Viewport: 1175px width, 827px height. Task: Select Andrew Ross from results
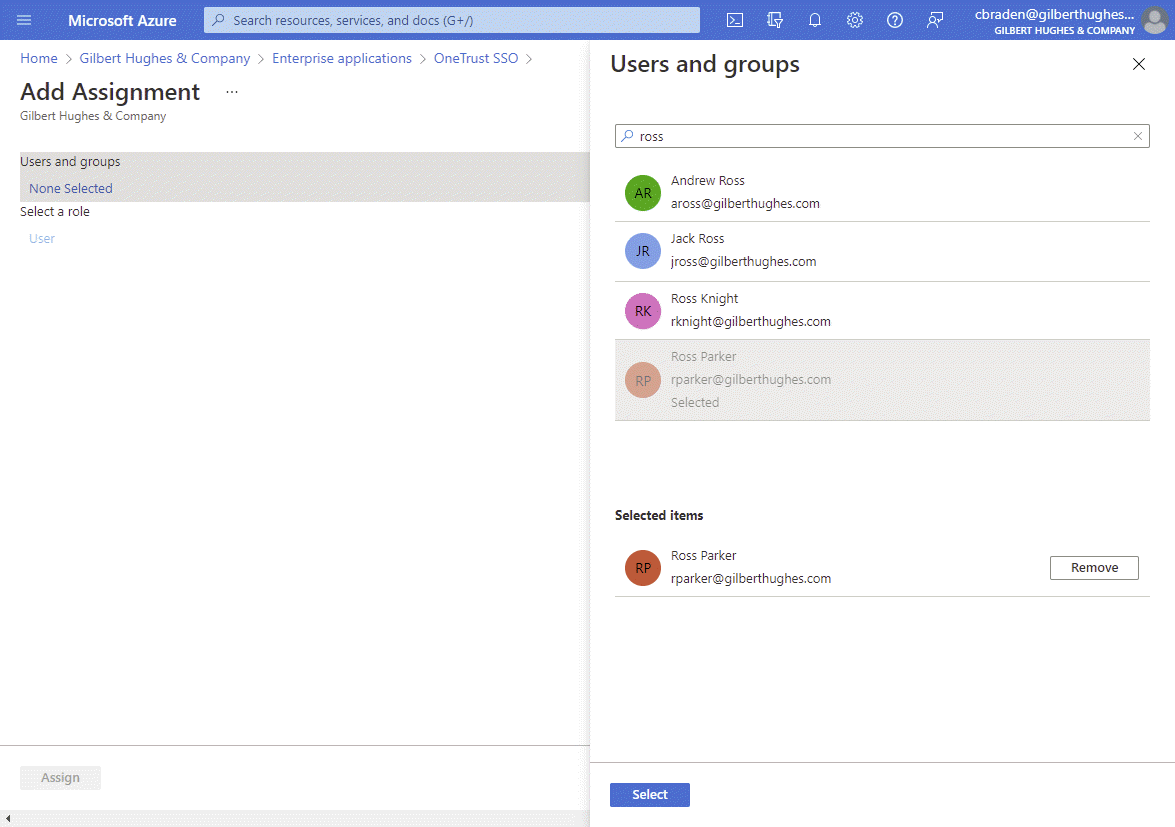coord(882,193)
